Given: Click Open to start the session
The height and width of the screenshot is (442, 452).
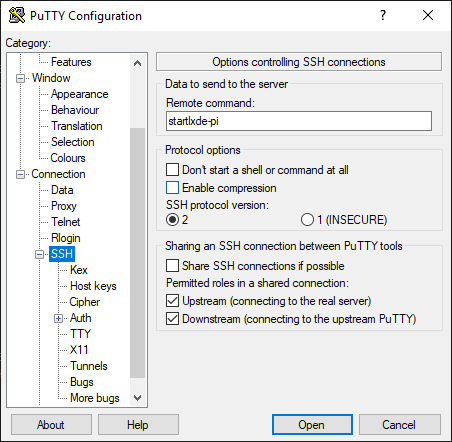Looking at the screenshot, I should point(312,425).
